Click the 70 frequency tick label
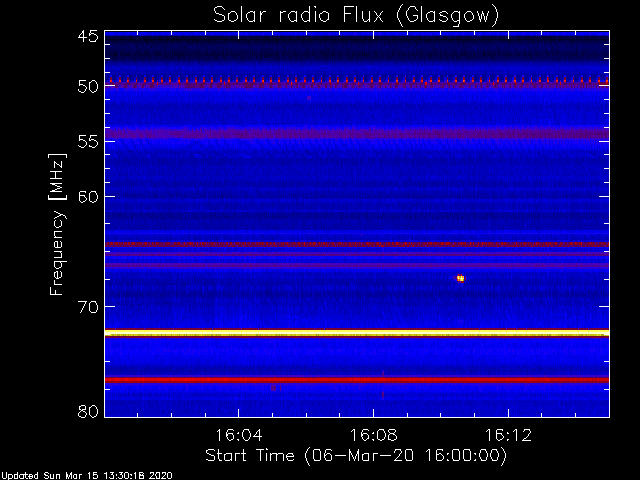The width and height of the screenshot is (640, 480). click(88, 307)
